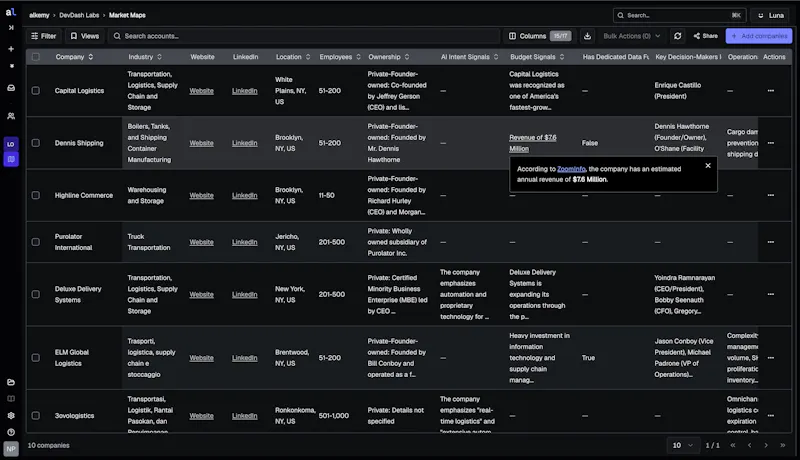Viewport: 800px width, 460px height.
Task: Open the help question mark icon
Action: (x=11, y=432)
